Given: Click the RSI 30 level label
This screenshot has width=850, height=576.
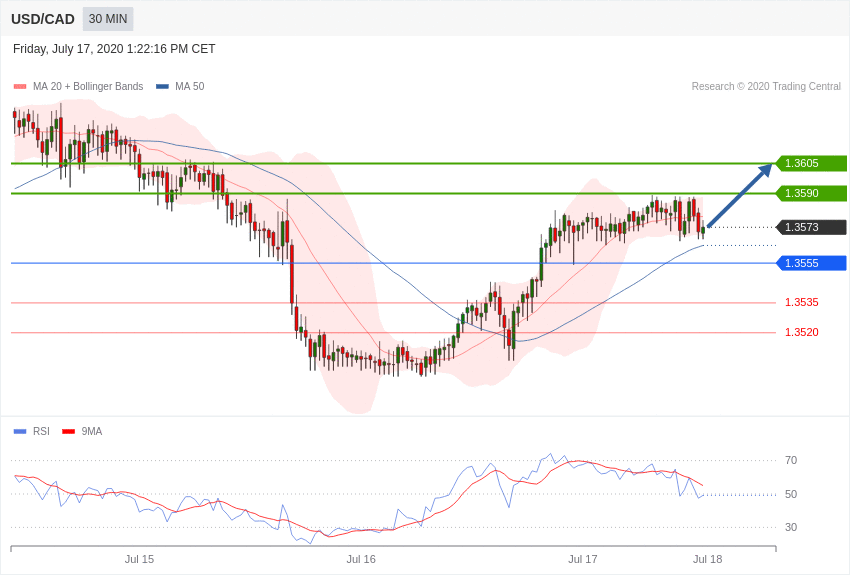Looking at the screenshot, I should click(791, 527).
